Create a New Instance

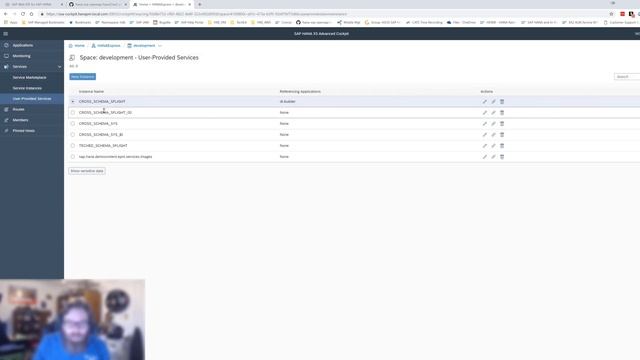82,77
